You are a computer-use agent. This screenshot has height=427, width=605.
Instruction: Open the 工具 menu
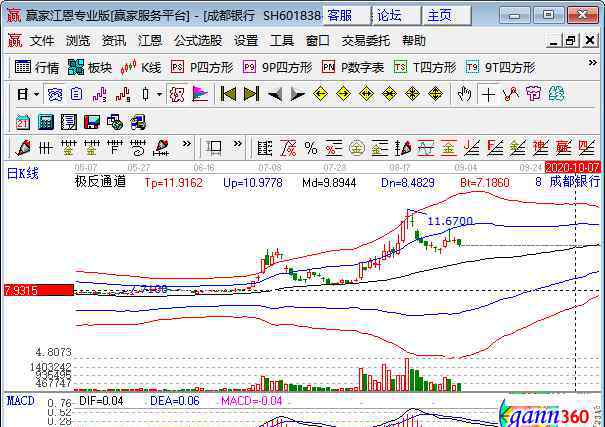coord(282,41)
